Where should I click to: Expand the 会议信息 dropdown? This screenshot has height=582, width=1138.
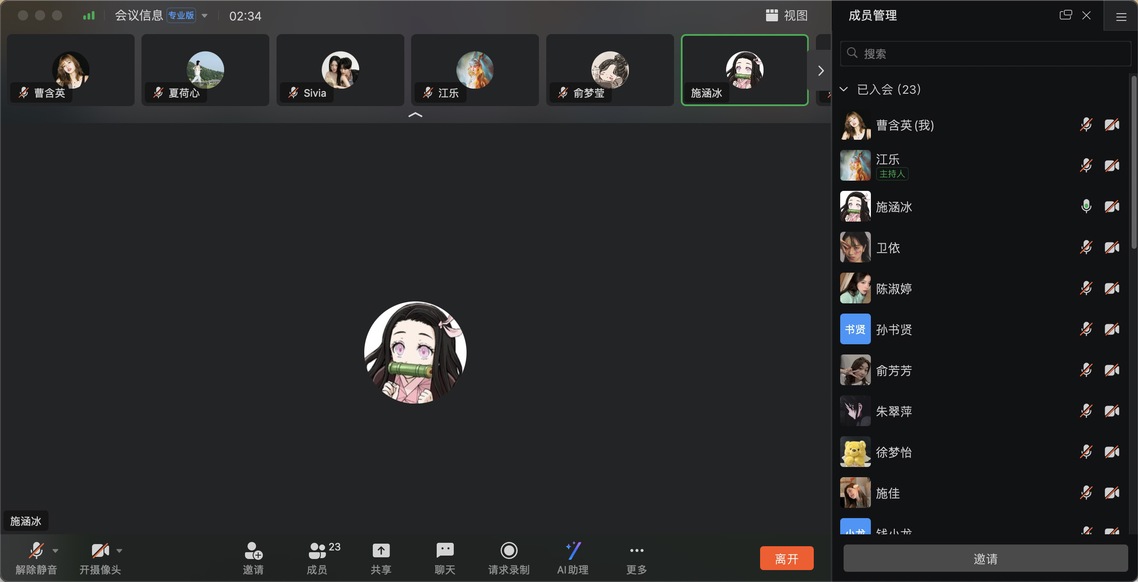point(205,16)
